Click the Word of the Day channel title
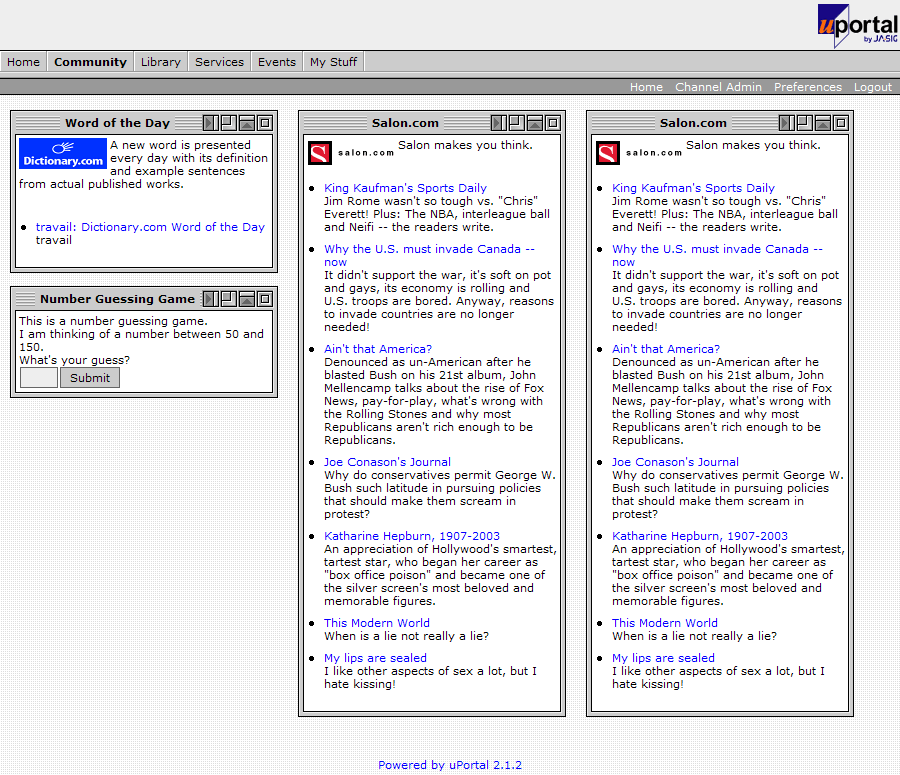900x775 pixels. point(118,123)
